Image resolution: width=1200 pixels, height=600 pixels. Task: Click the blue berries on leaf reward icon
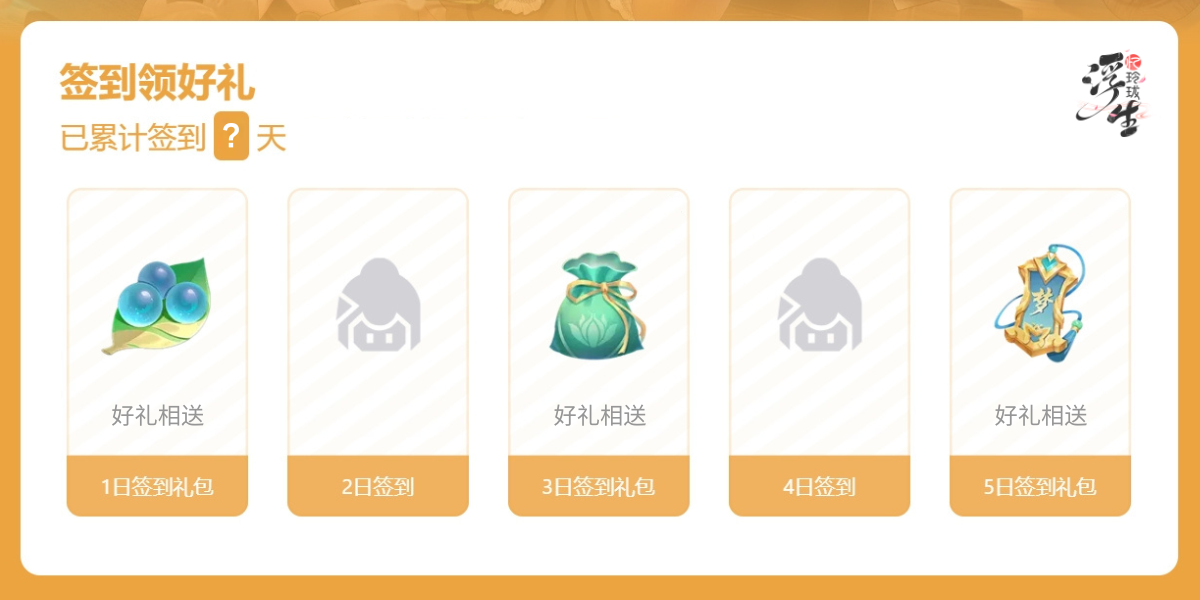(x=157, y=305)
